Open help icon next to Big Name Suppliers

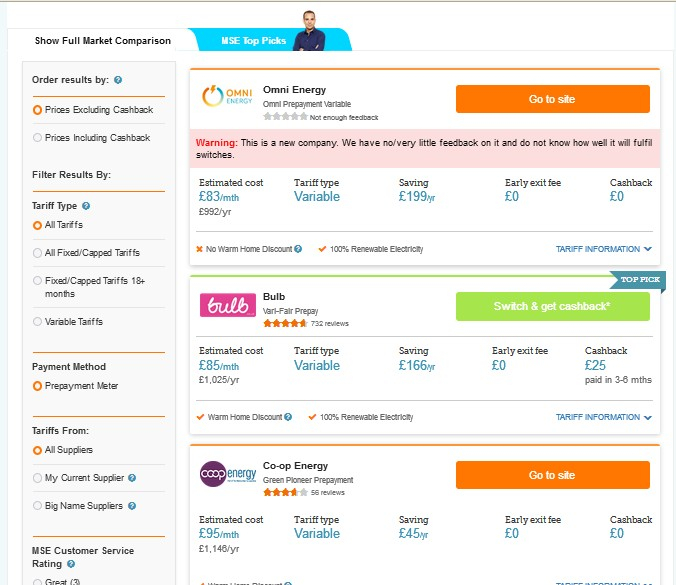tap(132, 506)
